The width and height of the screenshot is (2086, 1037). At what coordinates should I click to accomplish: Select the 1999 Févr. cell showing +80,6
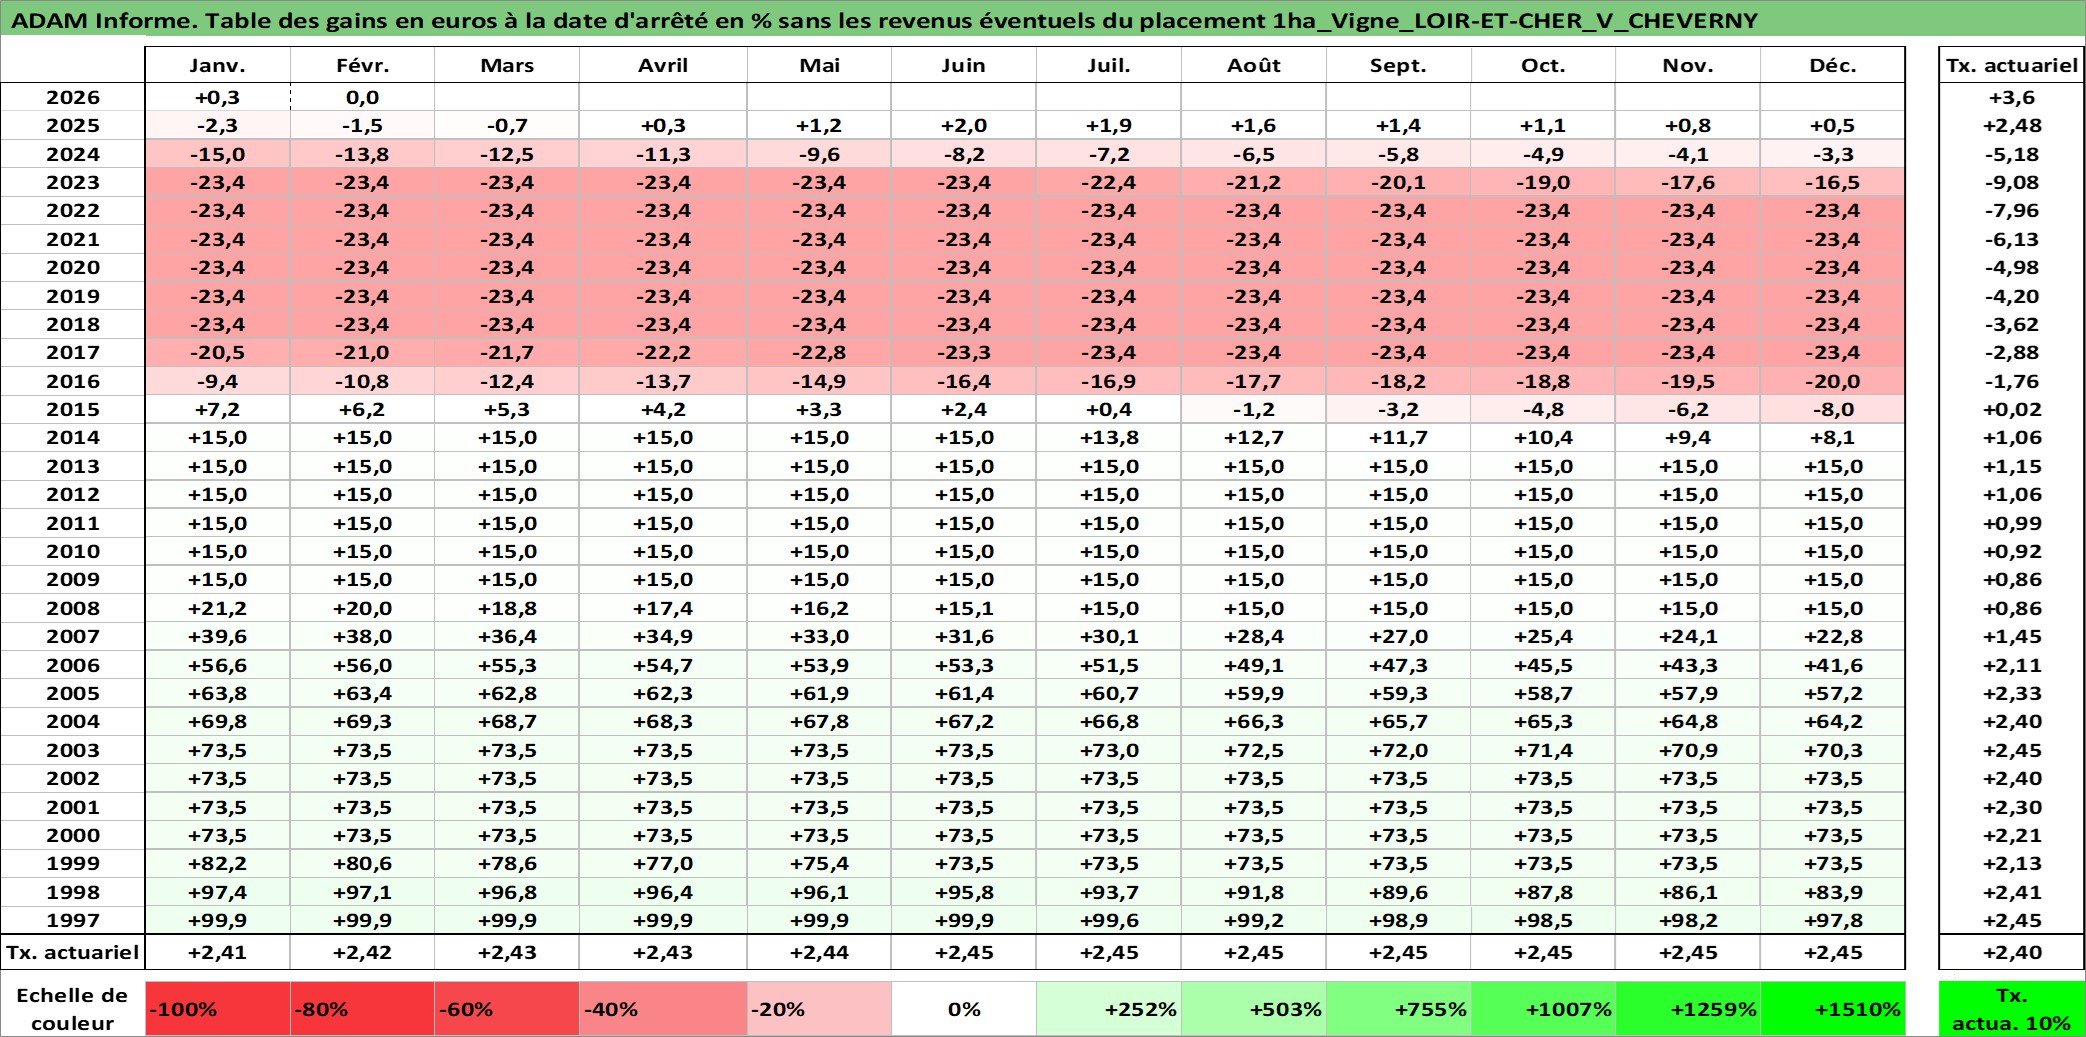point(362,863)
